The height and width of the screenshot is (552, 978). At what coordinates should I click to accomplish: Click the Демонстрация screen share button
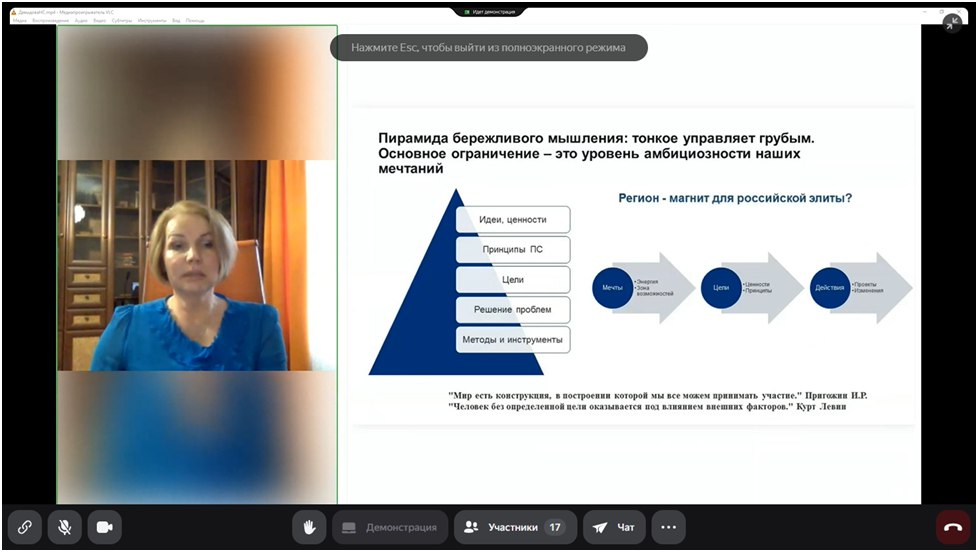(x=389, y=527)
